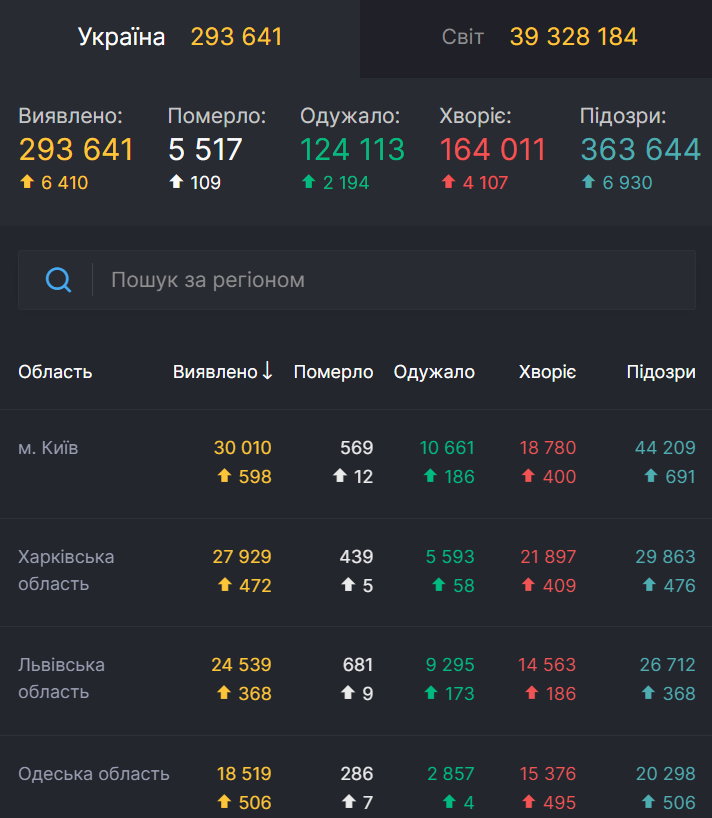Open details for м. Київ region
The width and height of the screenshot is (712, 818).
pos(47,449)
